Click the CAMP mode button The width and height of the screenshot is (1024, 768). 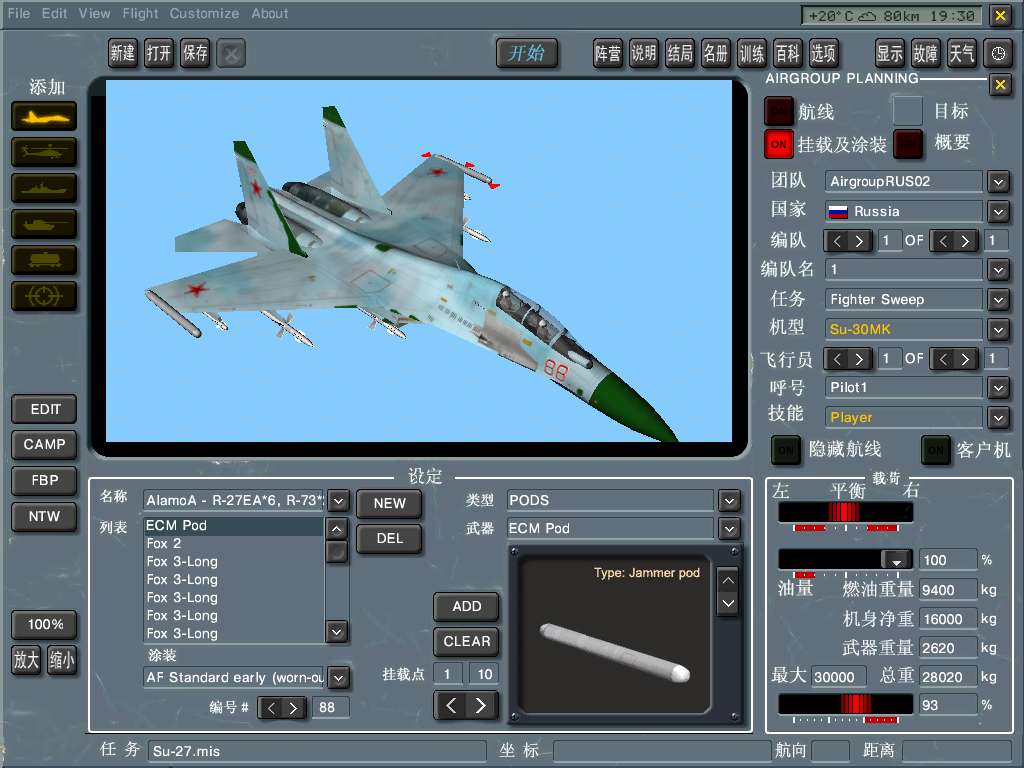tap(44, 445)
